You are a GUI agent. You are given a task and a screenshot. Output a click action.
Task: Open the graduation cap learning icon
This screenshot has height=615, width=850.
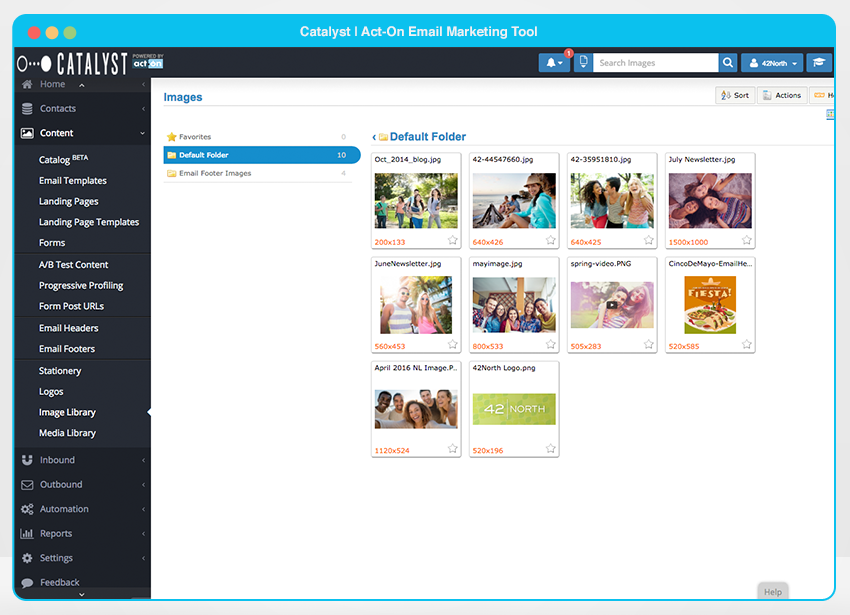point(819,63)
